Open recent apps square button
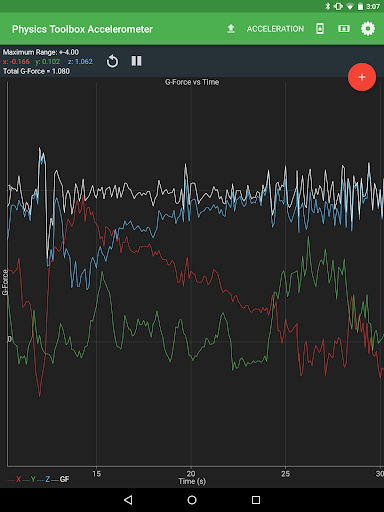384x512 pixels. point(256,500)
